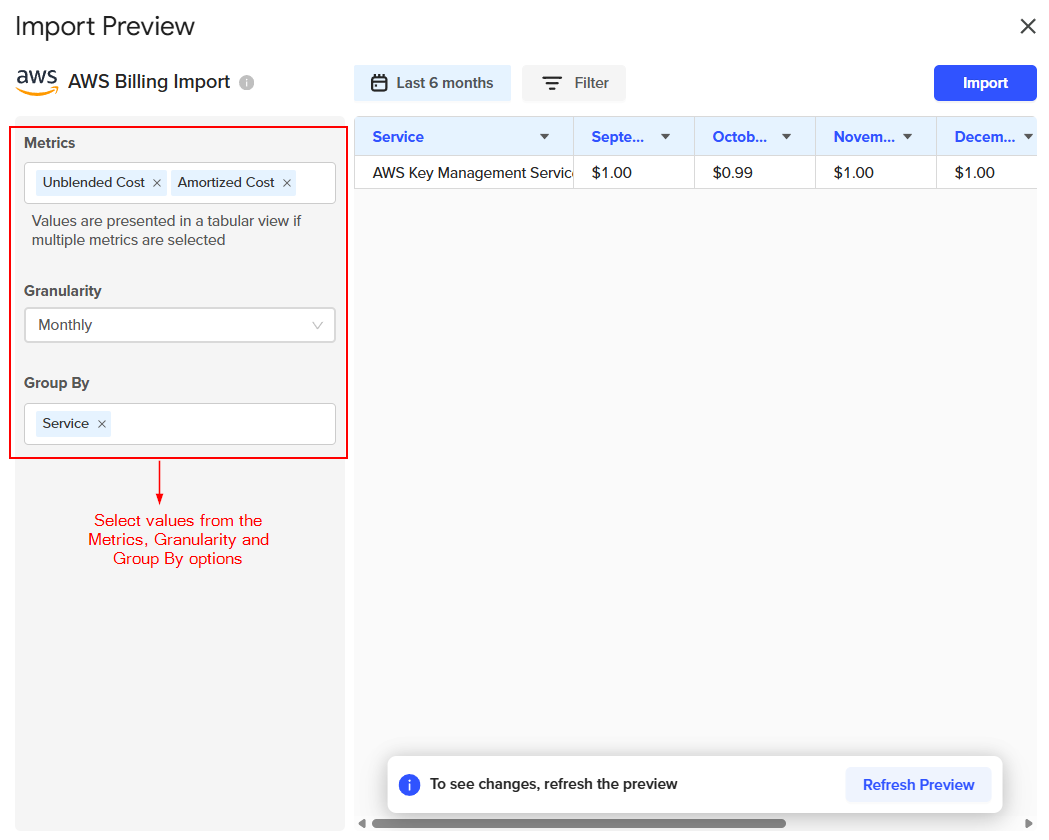The height and width of the screenshot is (840, 1049).
Task: Open the Filter options
Action: pyautogui.click(x=574, y=83)
